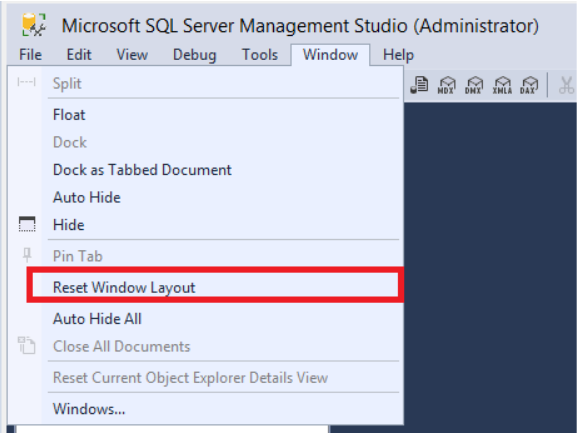This screenshot has height=433, width=580.
Task: Open the Windows... dialog entry
Action: 89,409
